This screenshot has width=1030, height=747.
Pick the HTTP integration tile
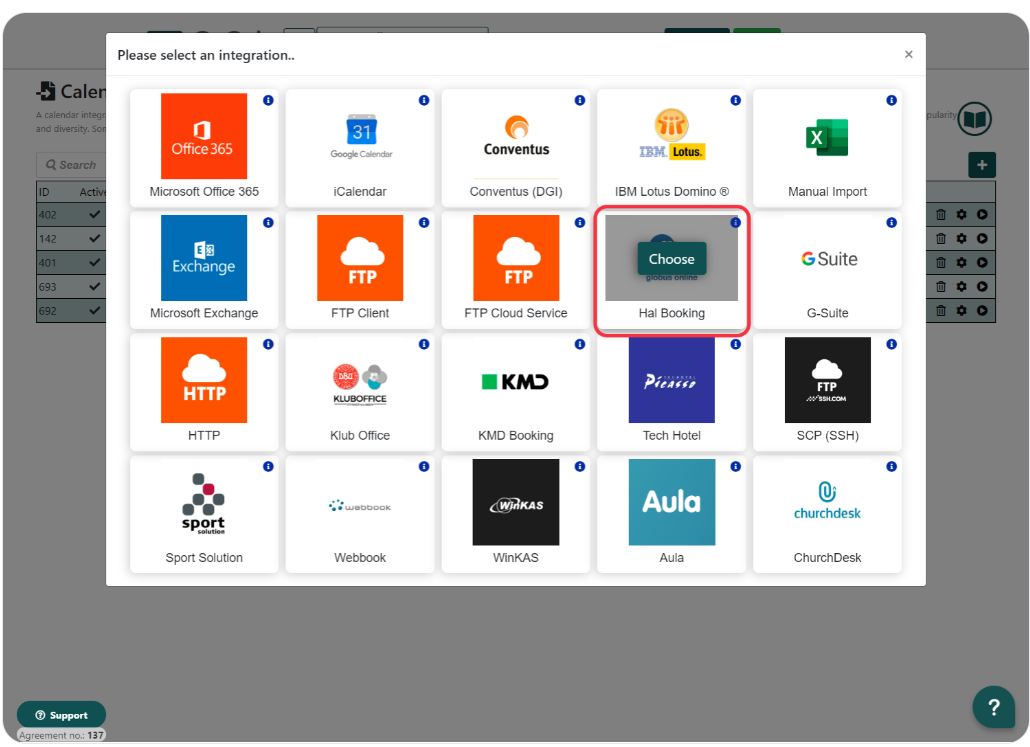(x=204, y=392)
